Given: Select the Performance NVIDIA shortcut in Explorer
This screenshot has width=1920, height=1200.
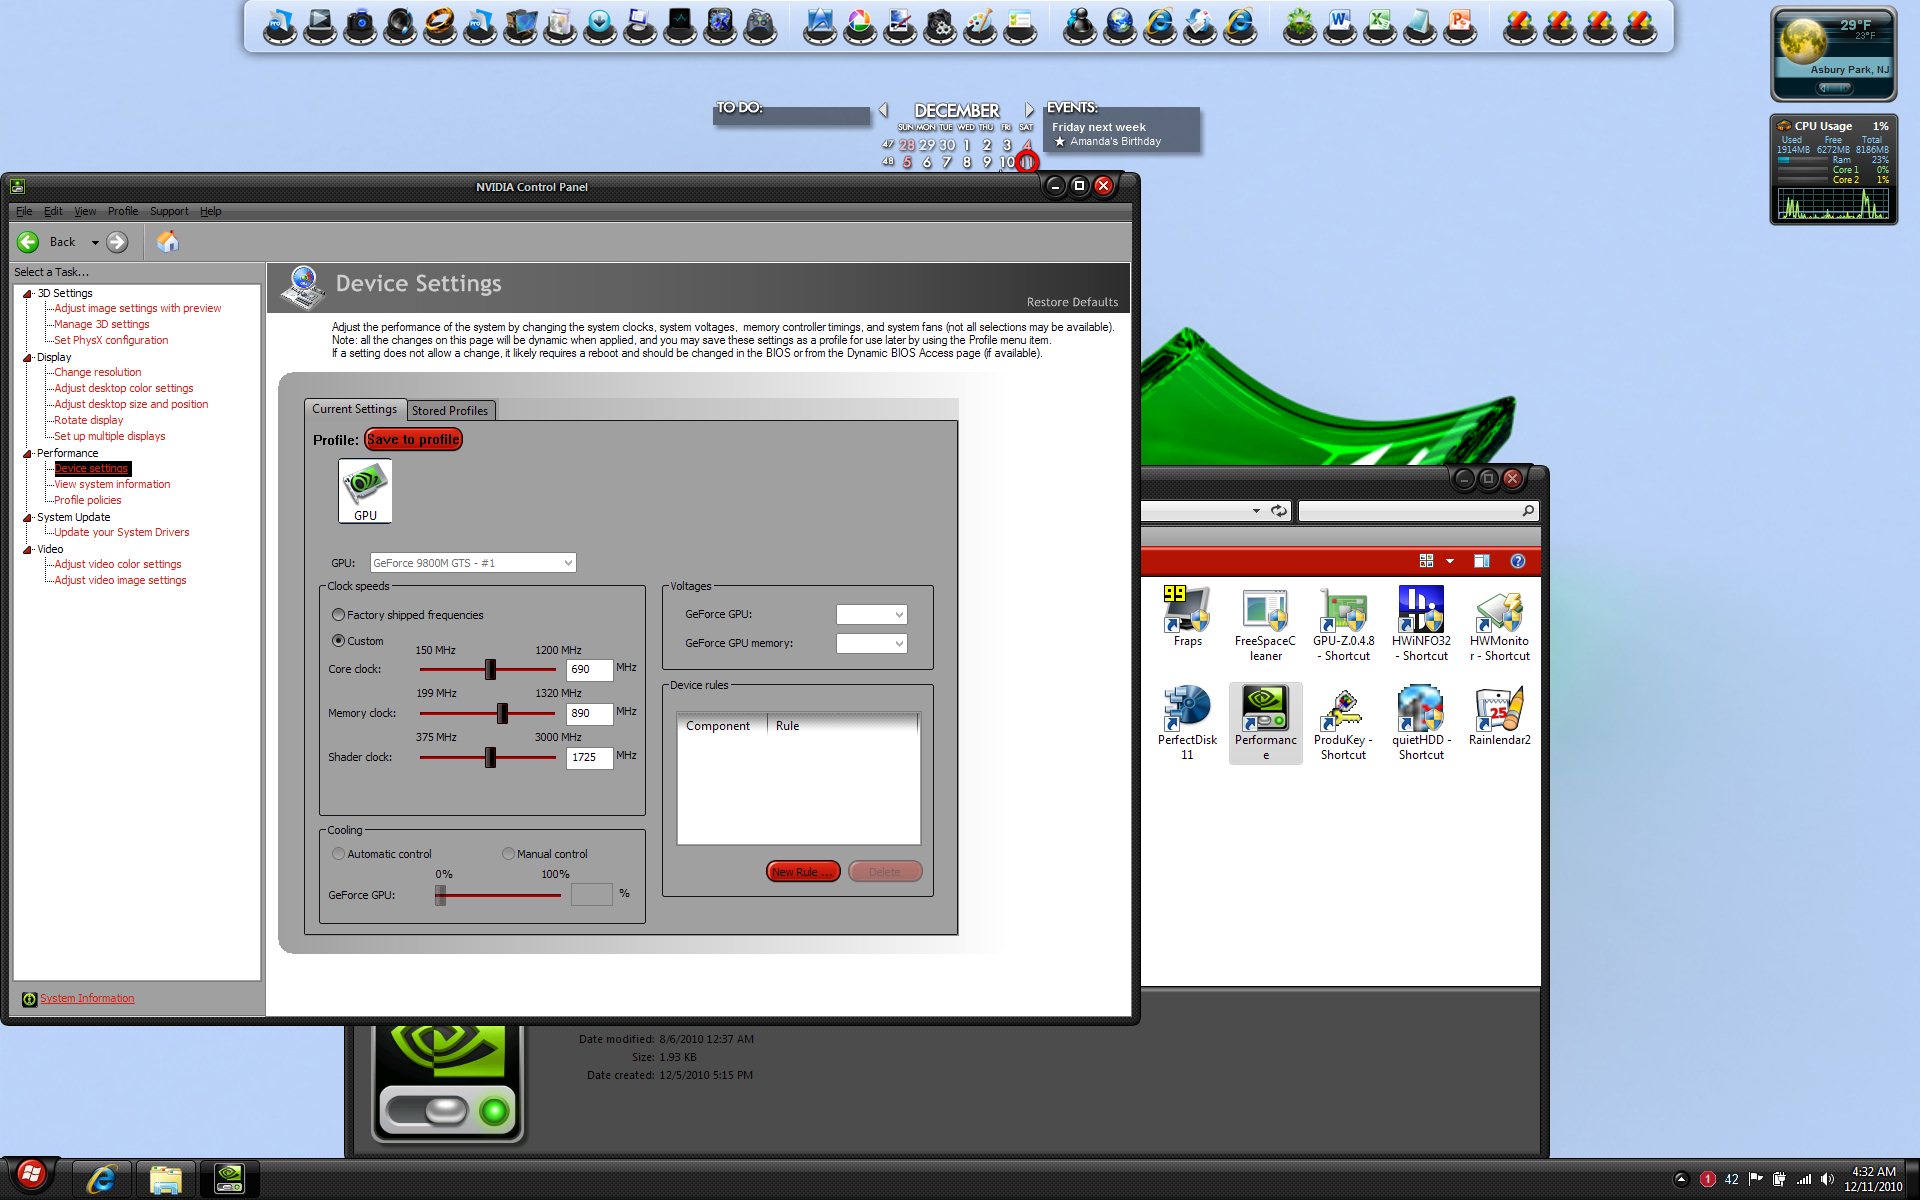Looking at the screenshot, I should 1265,723.
